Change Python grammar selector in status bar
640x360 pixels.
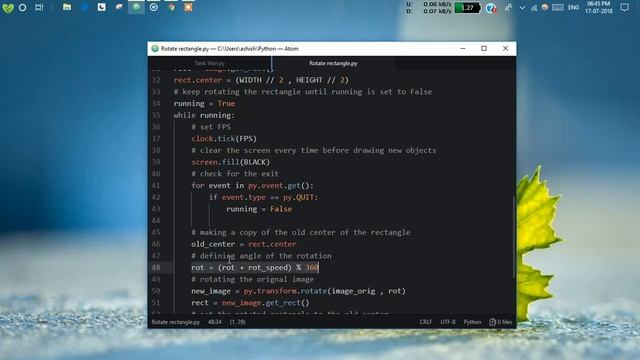tap(472, 322)
